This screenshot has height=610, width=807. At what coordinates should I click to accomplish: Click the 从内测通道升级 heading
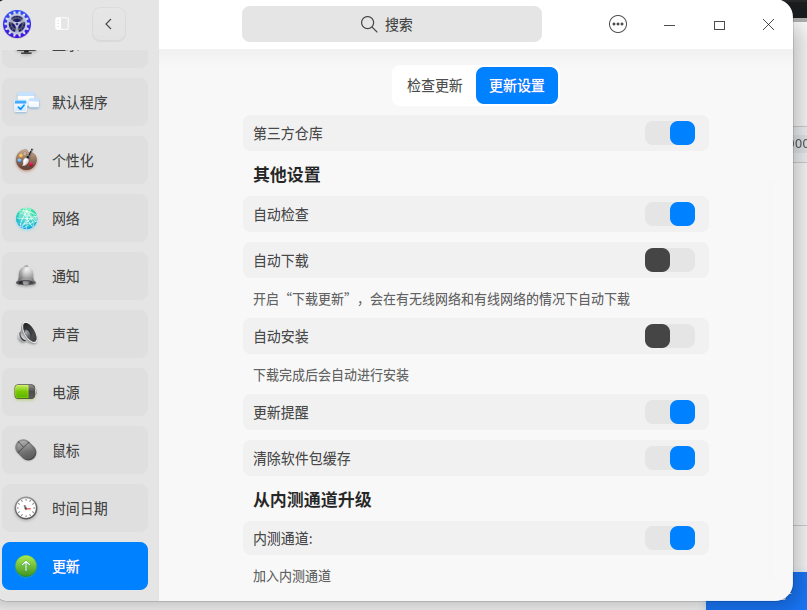click(x=312, y=500)
